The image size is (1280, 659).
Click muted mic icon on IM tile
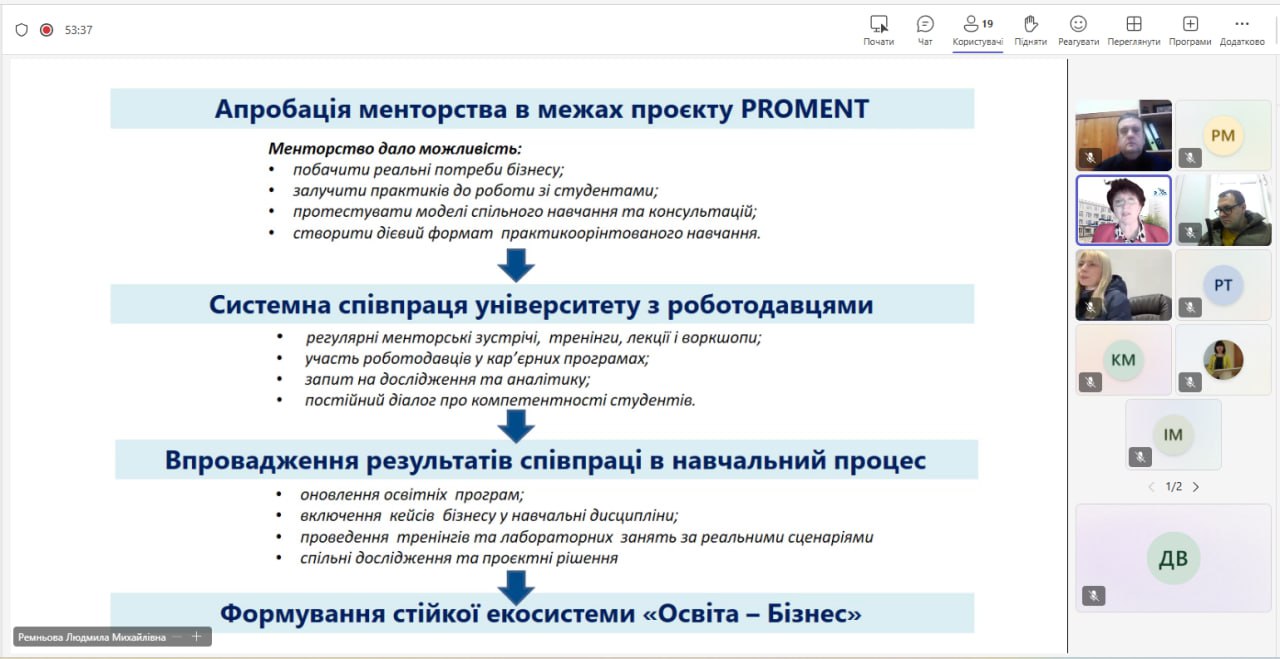tap(1140, 457)
